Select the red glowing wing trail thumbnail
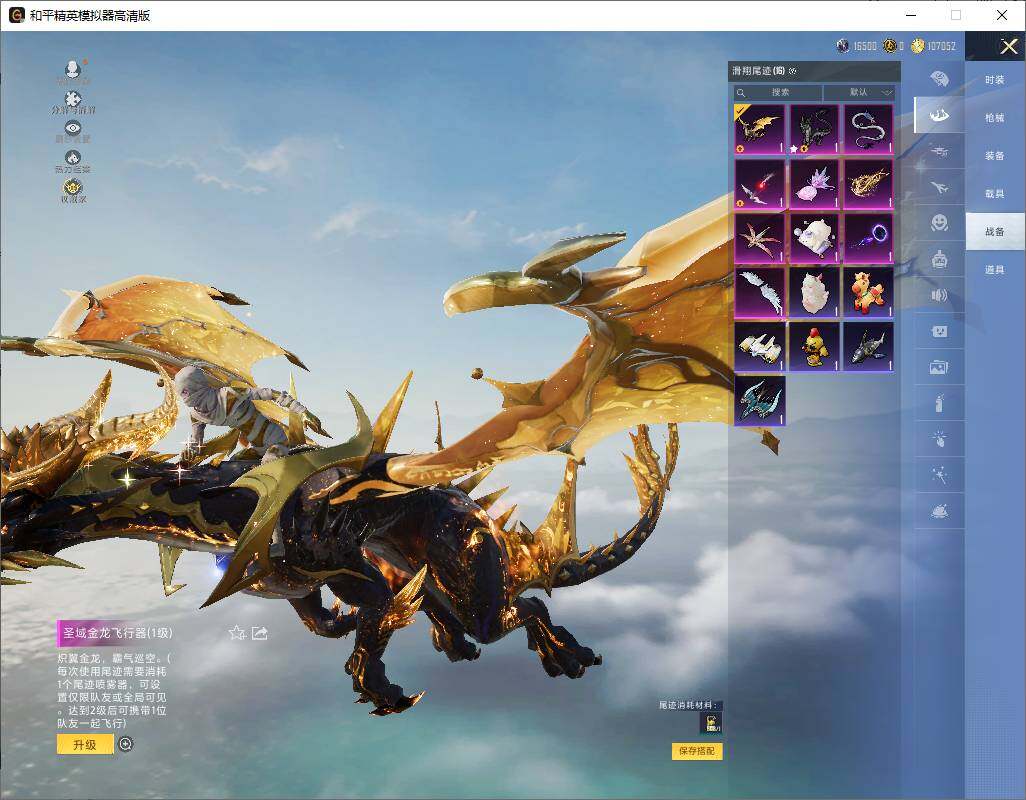Screen dimensions: 1026x800 point(760,184)
